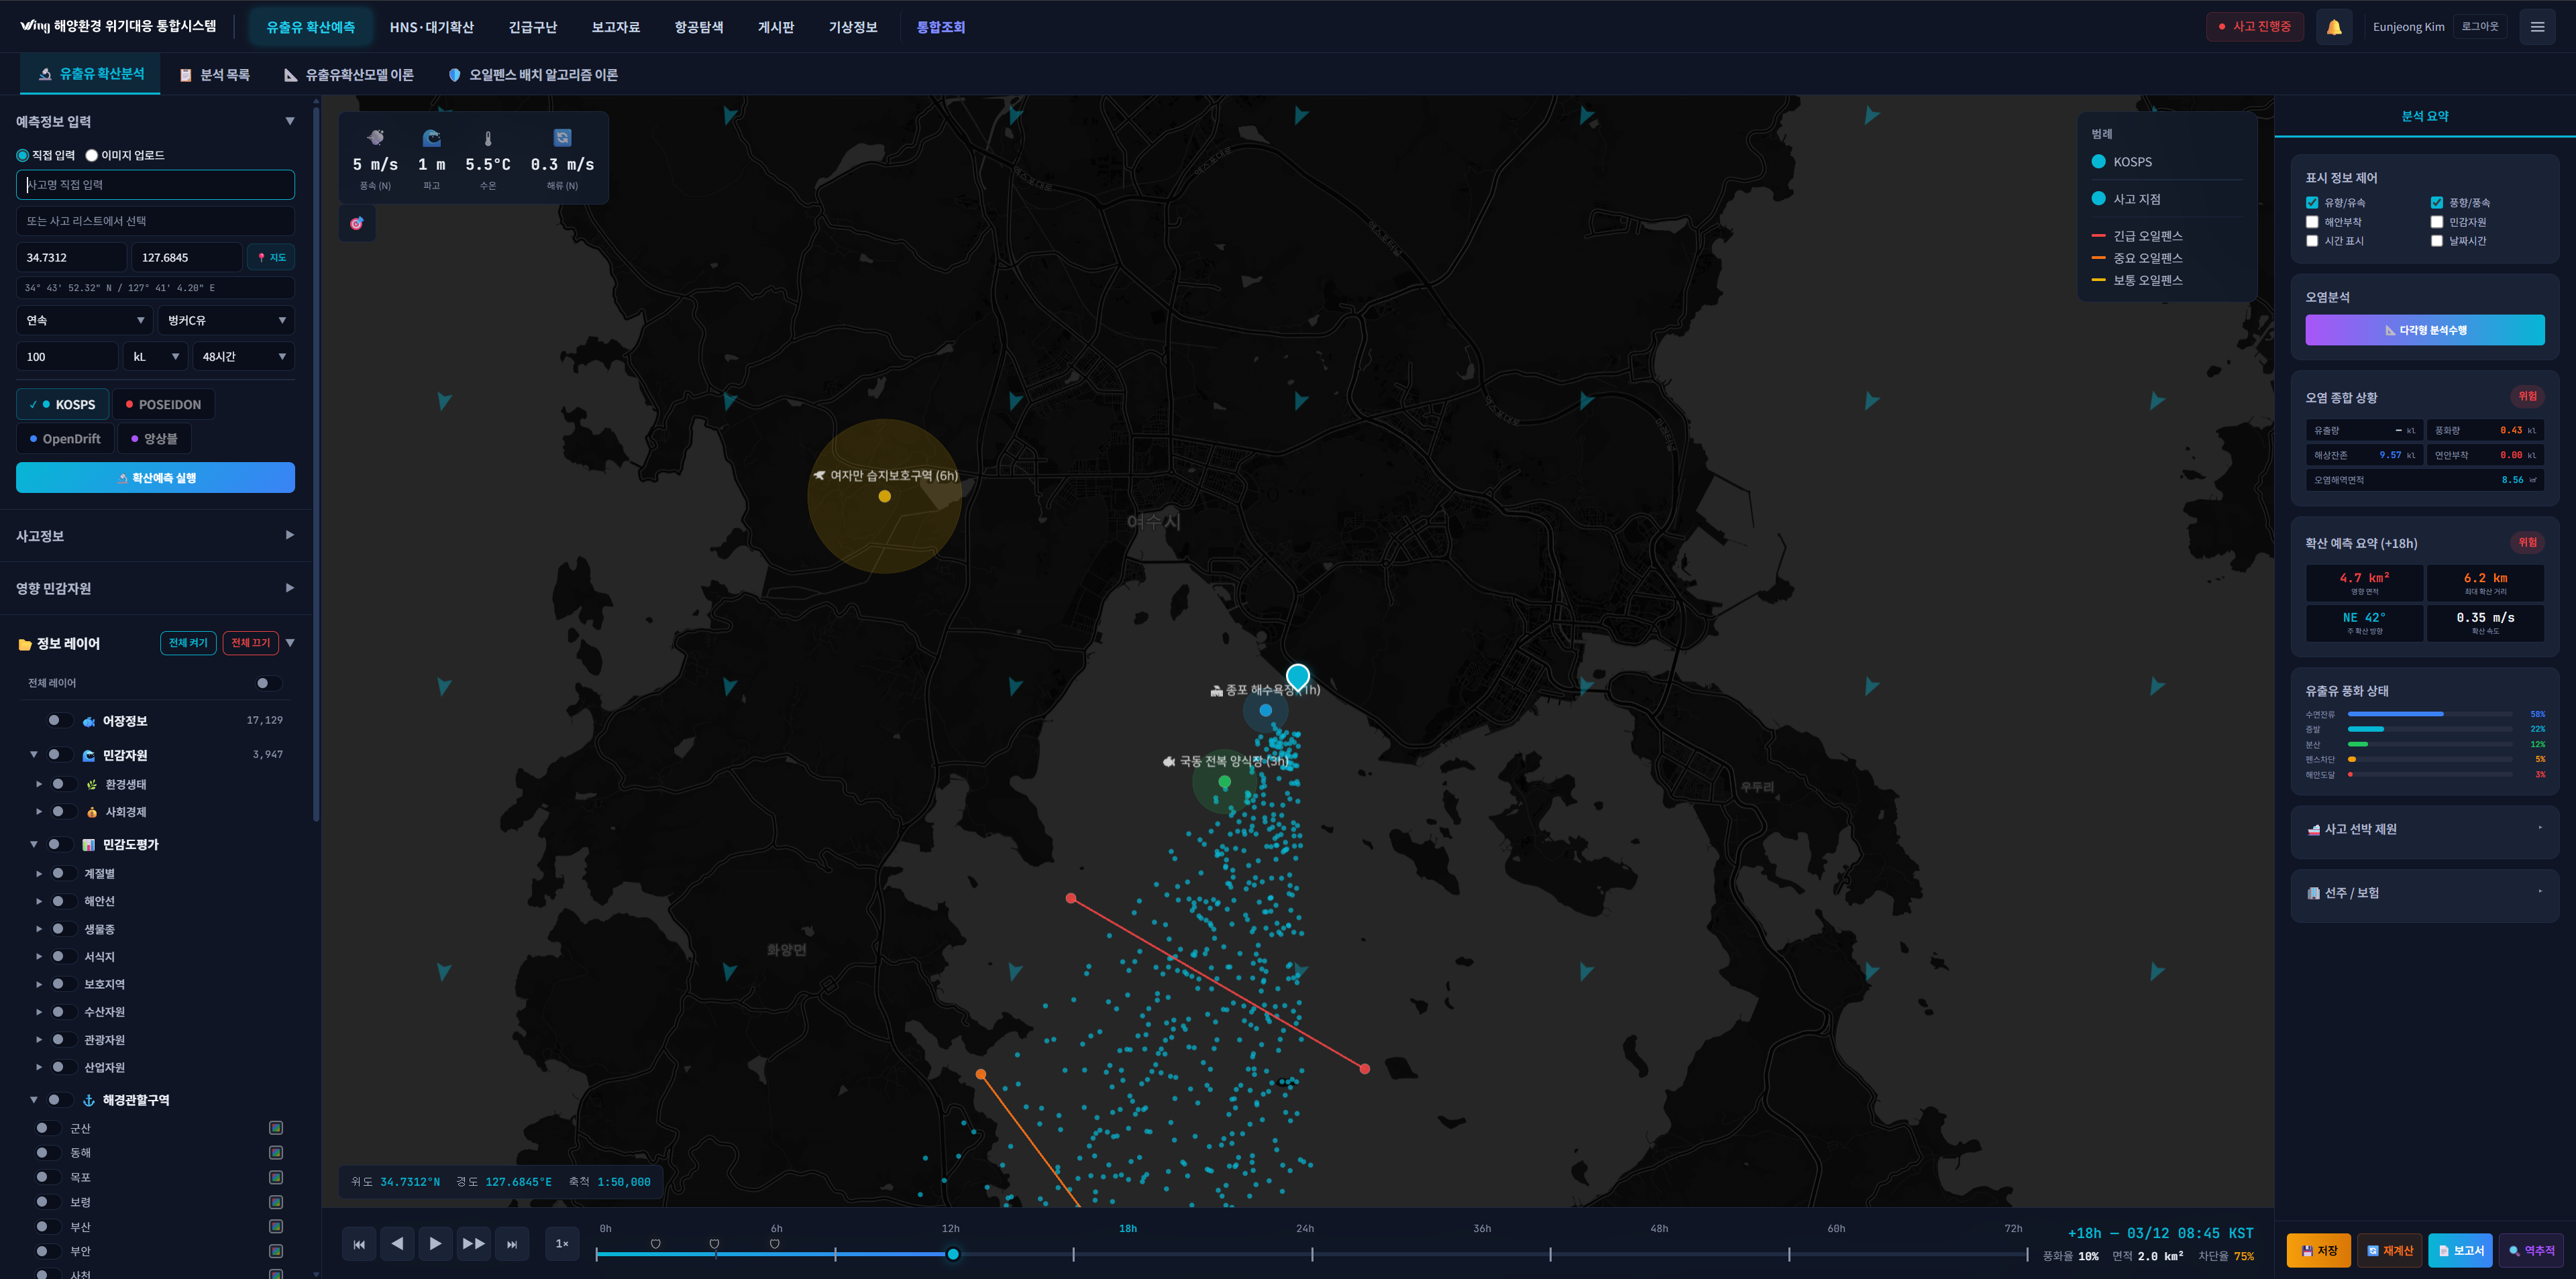
Task: Open the 48시간 duration dropdown
Action: tap(243, 357)
